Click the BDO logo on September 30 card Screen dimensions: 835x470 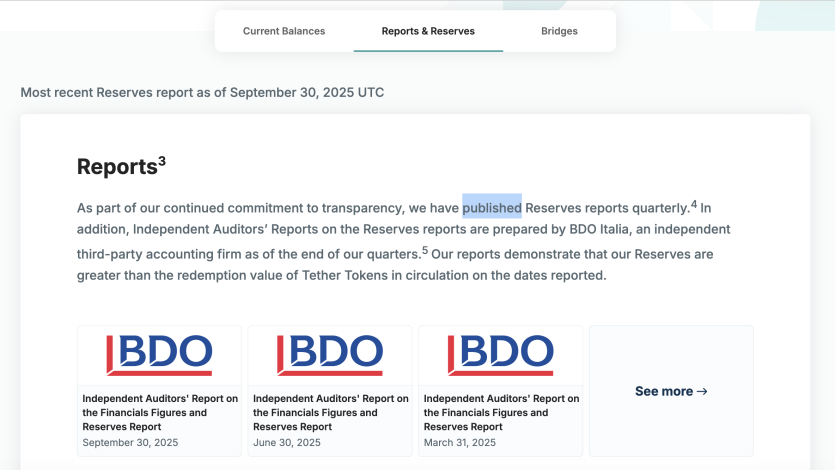point(159,355)
